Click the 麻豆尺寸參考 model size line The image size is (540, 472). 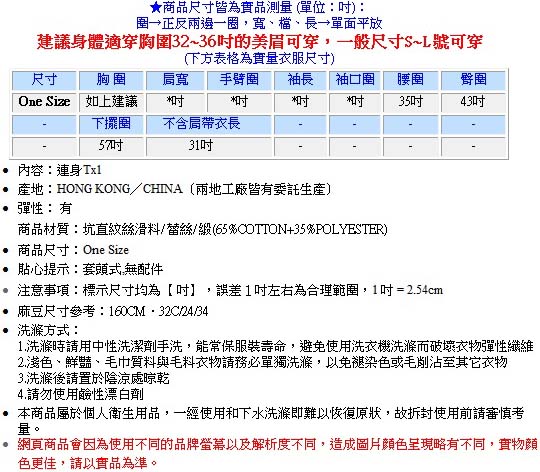113,311
